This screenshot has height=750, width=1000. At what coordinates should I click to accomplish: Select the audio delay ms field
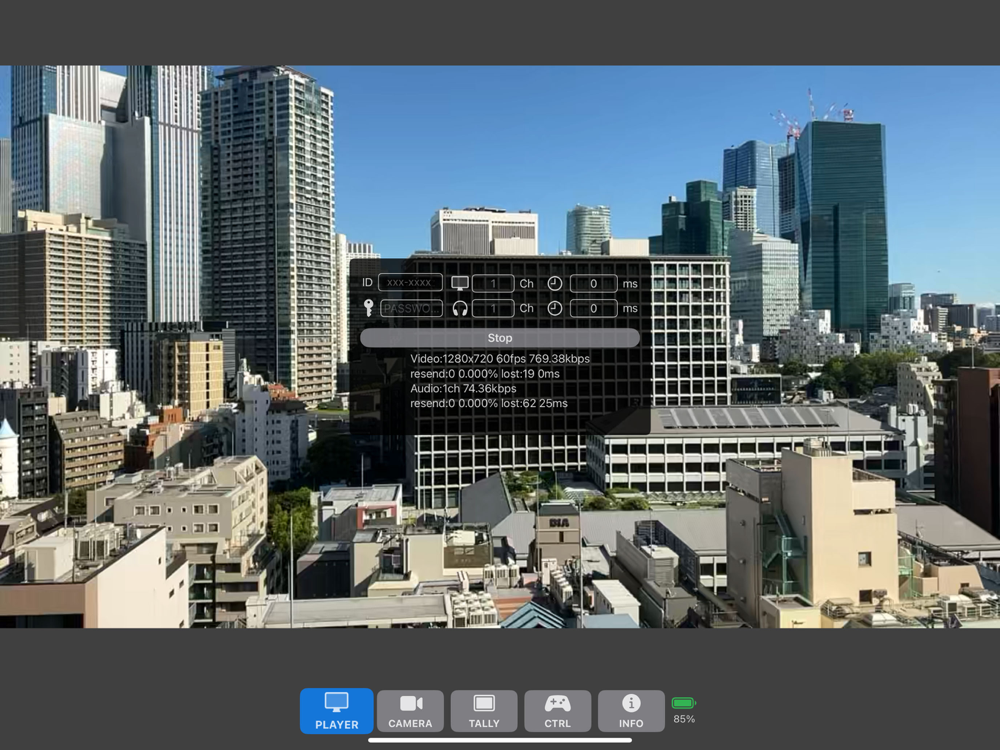pyautogui.click(x=593, y=309)
